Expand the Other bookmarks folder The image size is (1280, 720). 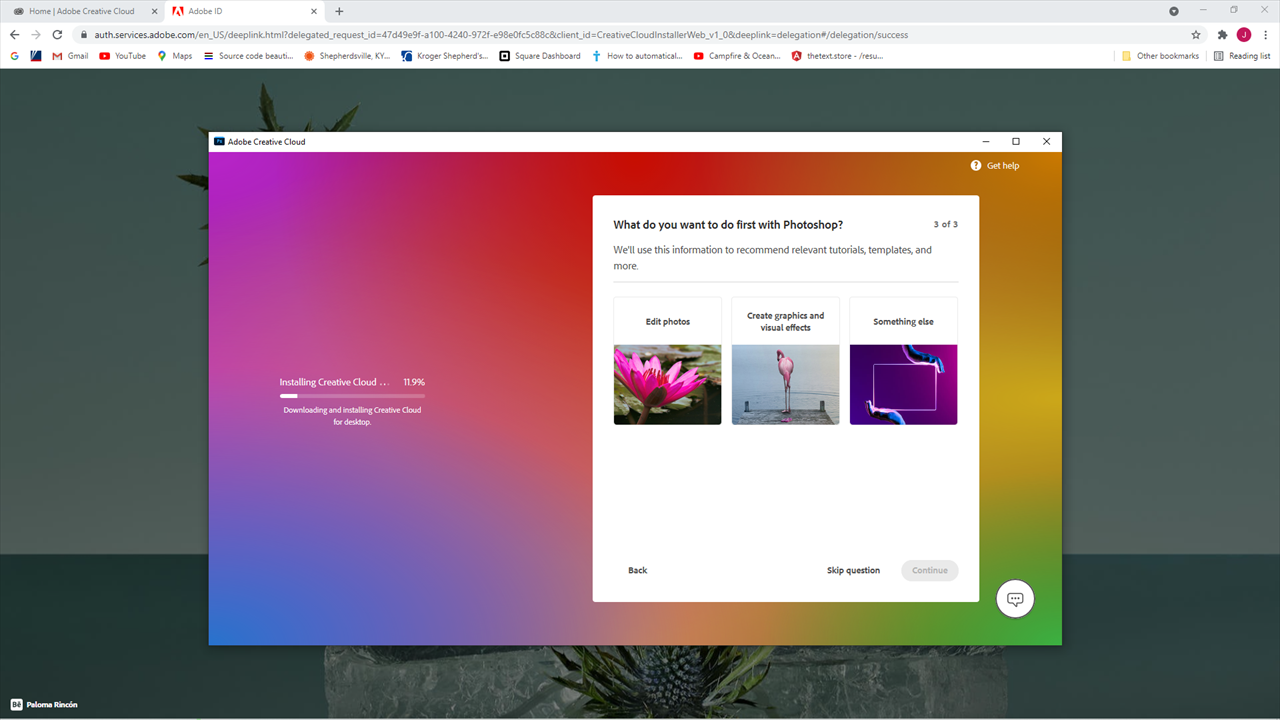coord(1160,56)
